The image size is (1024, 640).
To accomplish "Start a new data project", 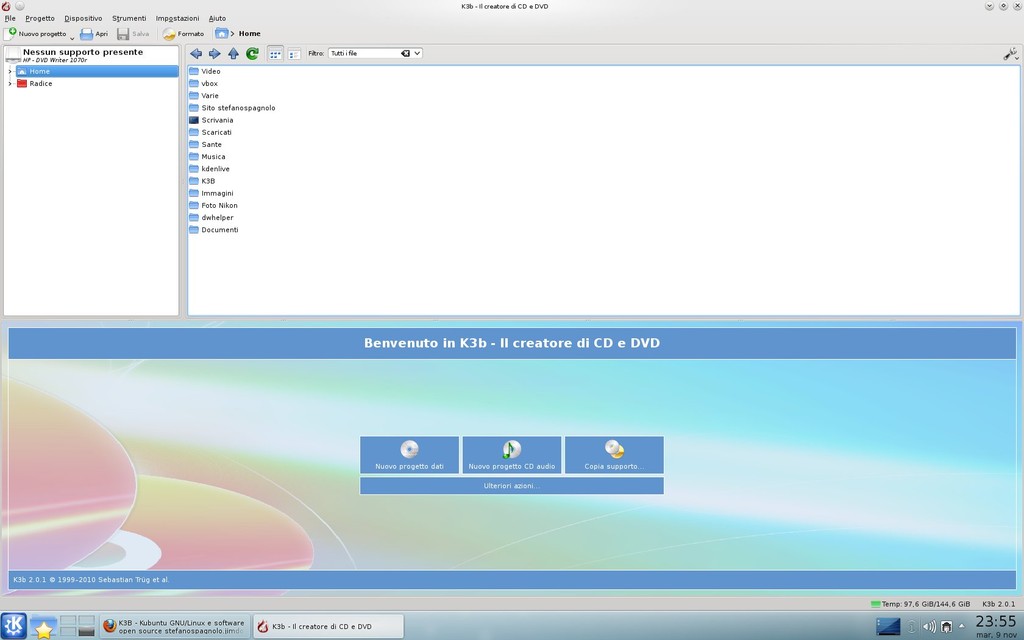I will click(x=409, y=455).
